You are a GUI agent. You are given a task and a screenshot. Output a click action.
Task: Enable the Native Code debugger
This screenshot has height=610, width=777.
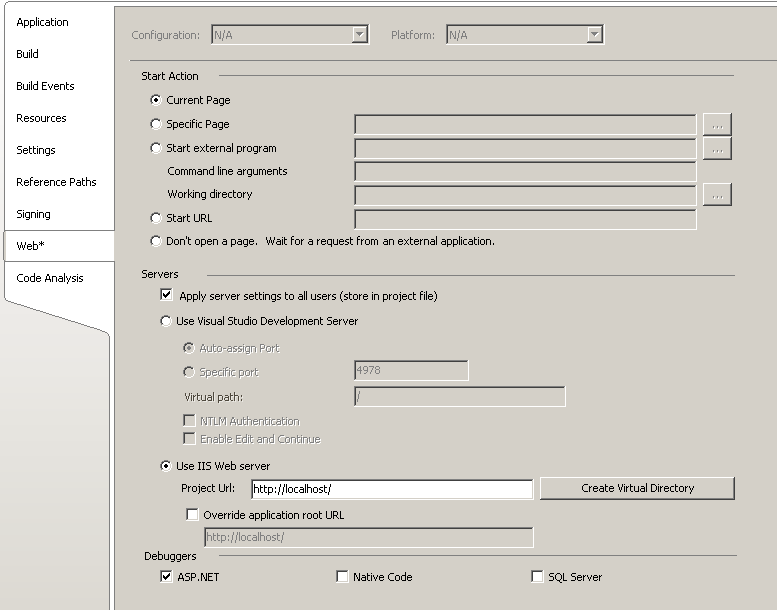point(342,576)
